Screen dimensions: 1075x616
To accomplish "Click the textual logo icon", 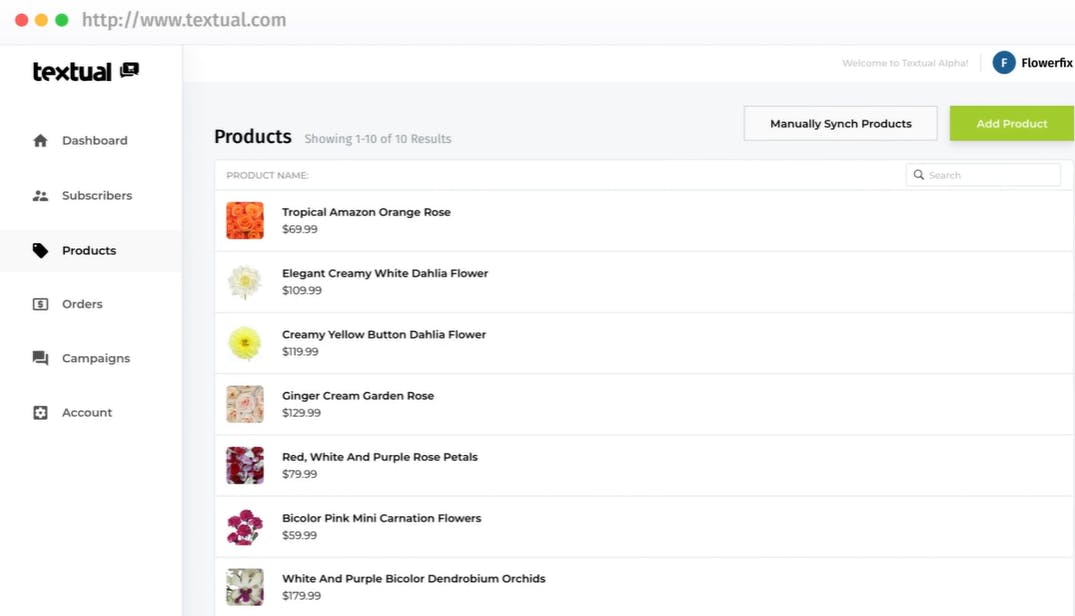I will tap(129, 71).
